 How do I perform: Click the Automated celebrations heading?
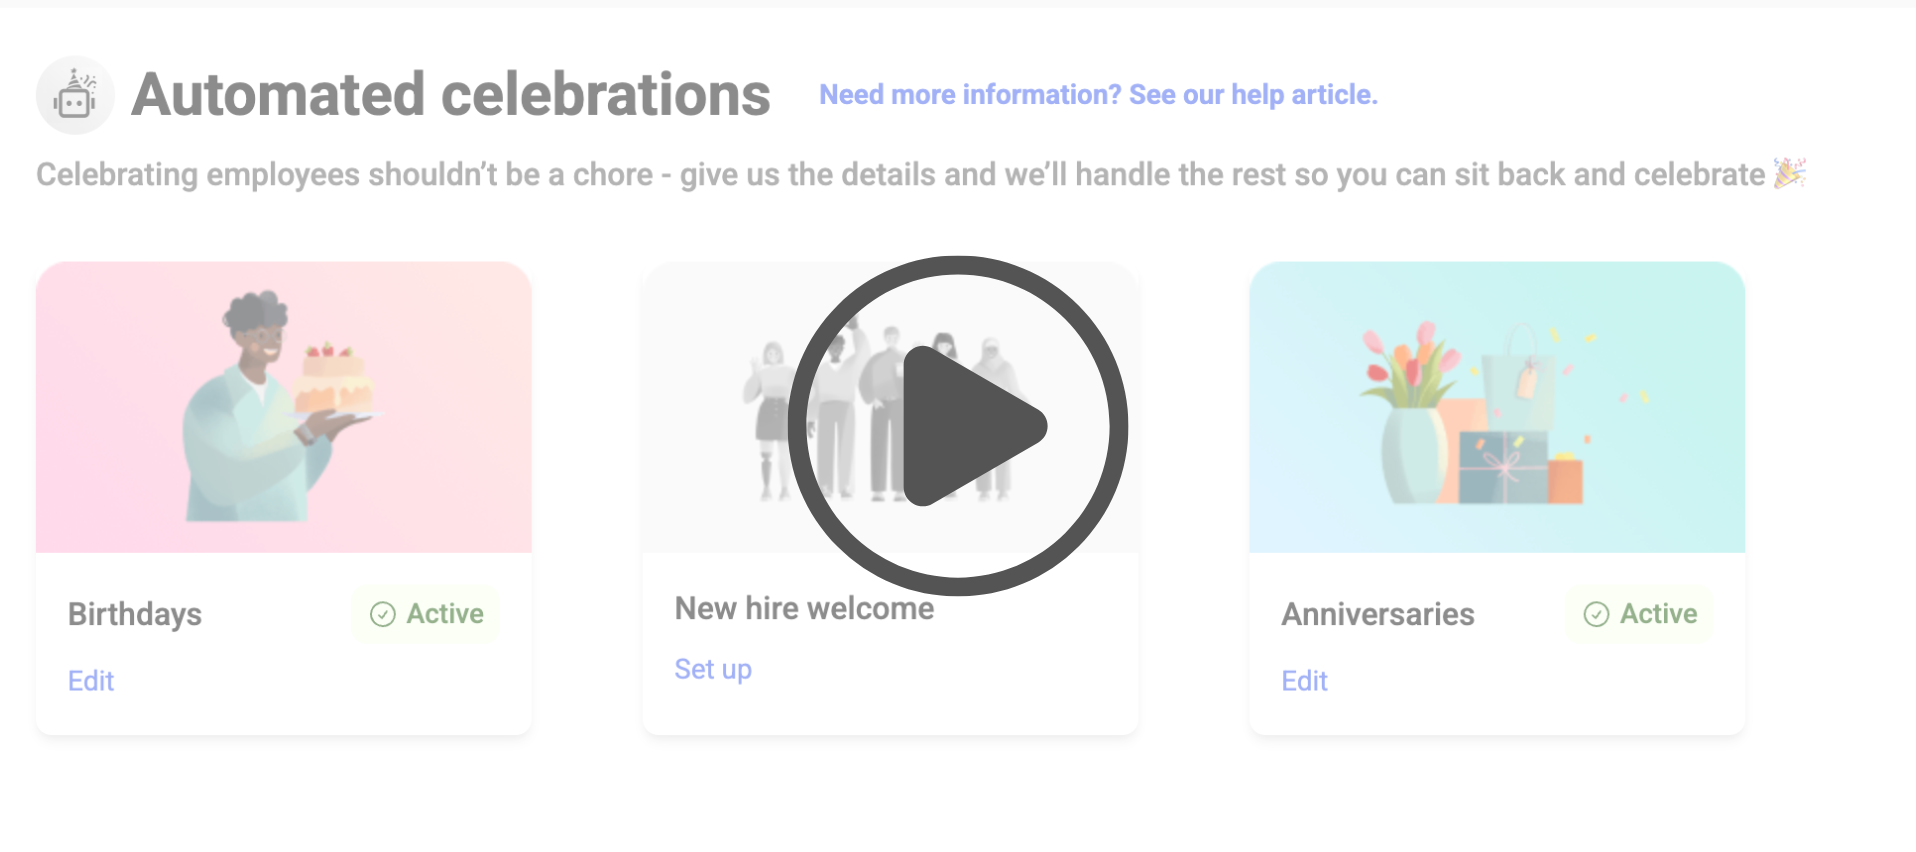(x=451, y=95)
